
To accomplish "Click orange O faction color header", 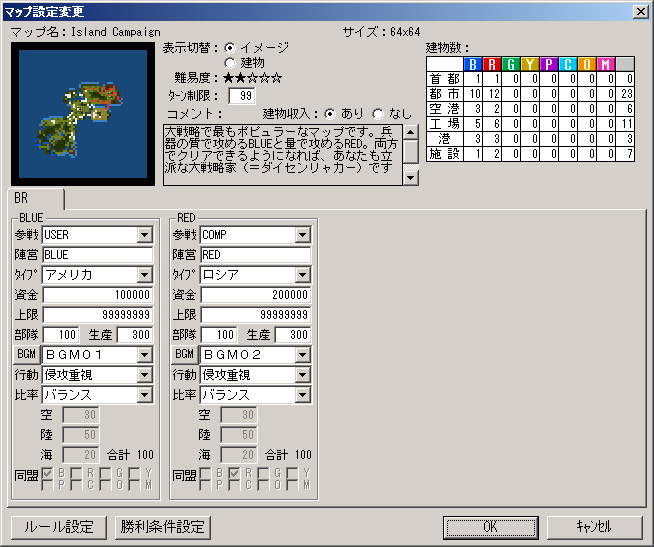I will click(587, 64).
